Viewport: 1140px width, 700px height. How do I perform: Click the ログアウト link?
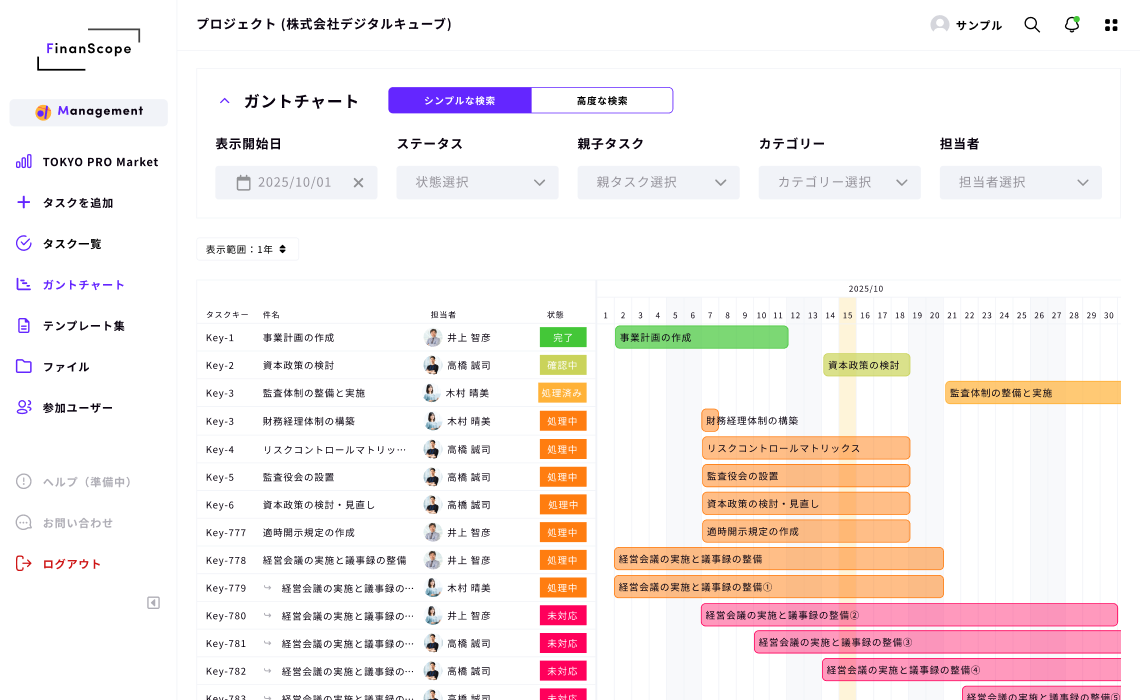(71, 563)
